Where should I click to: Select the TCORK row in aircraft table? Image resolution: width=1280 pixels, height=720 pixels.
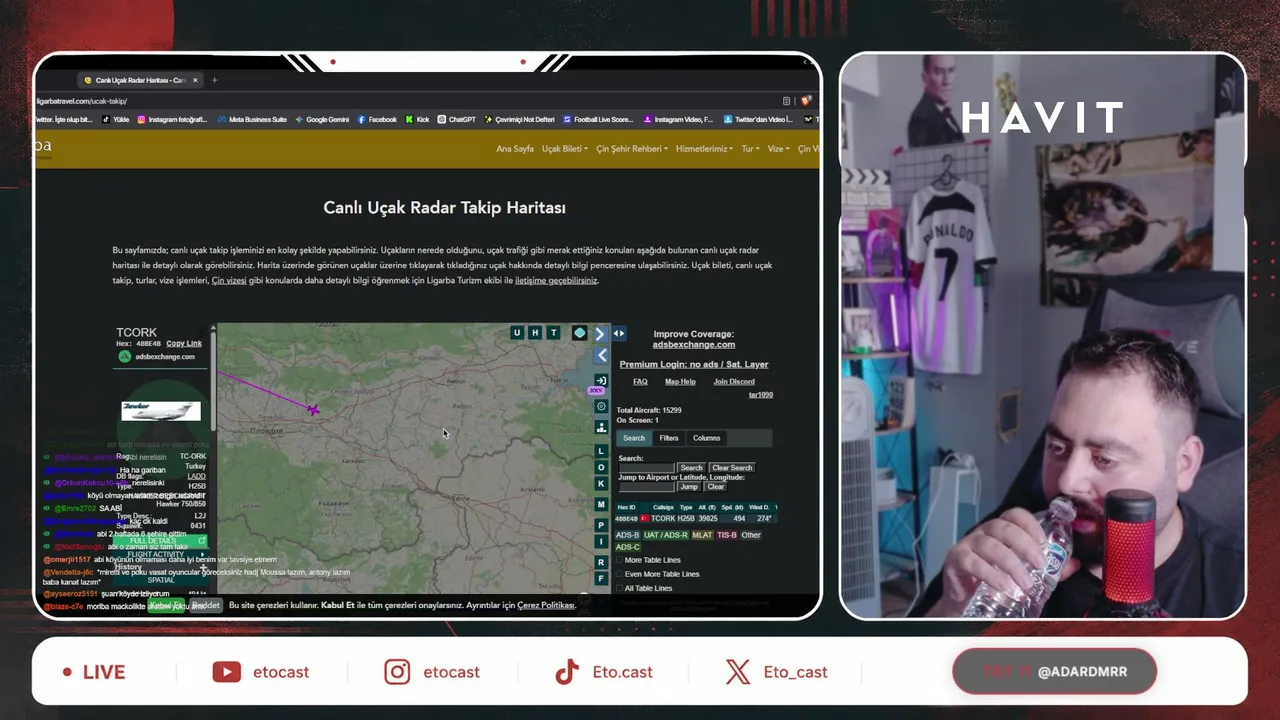point(695,519)
